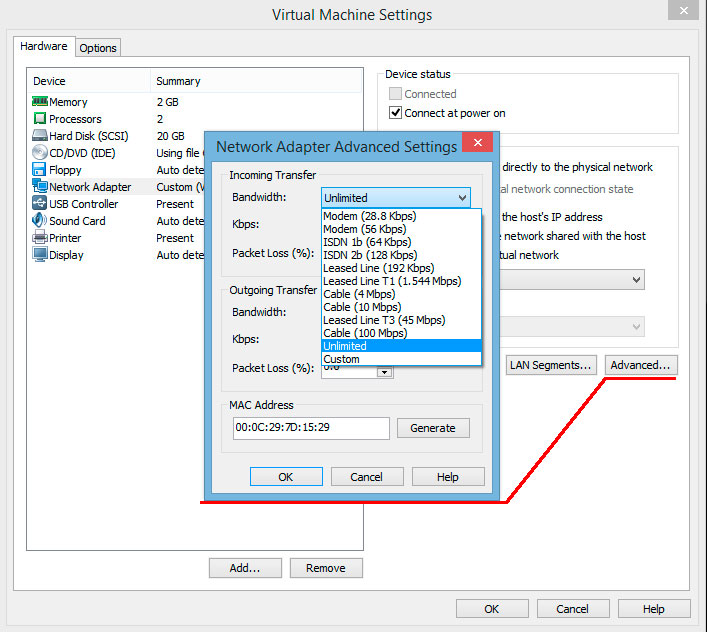This screenshot has width=707, height=632.
Task: Click the Memory summary value 2 GB
Action: click(168, 102)
